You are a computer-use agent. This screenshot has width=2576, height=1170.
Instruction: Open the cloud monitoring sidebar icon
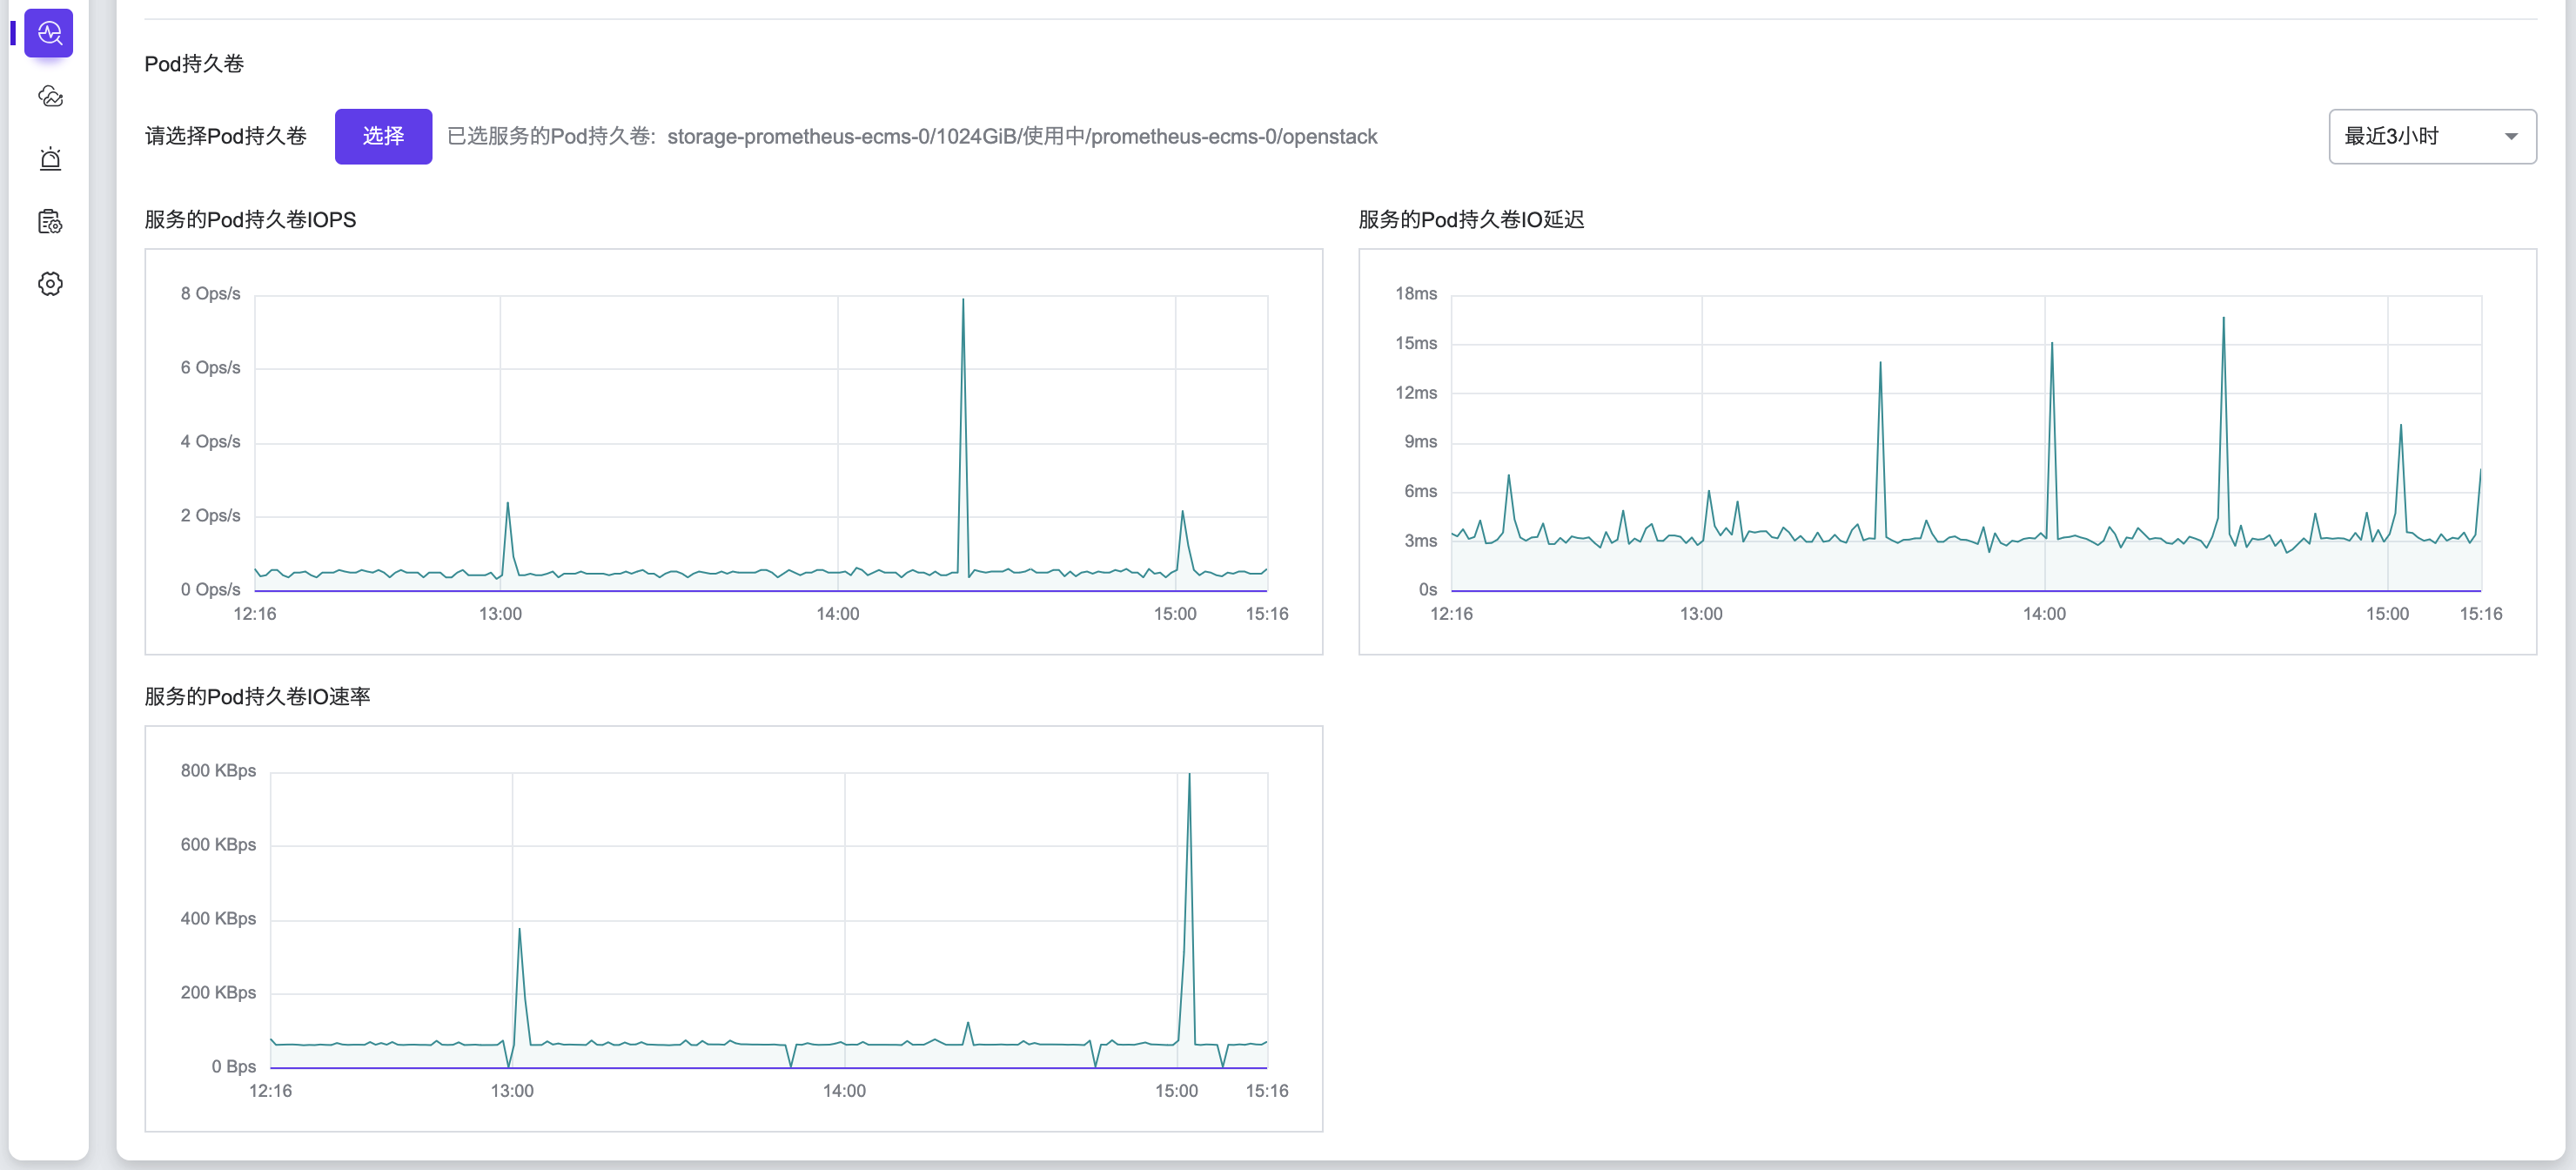50,96
